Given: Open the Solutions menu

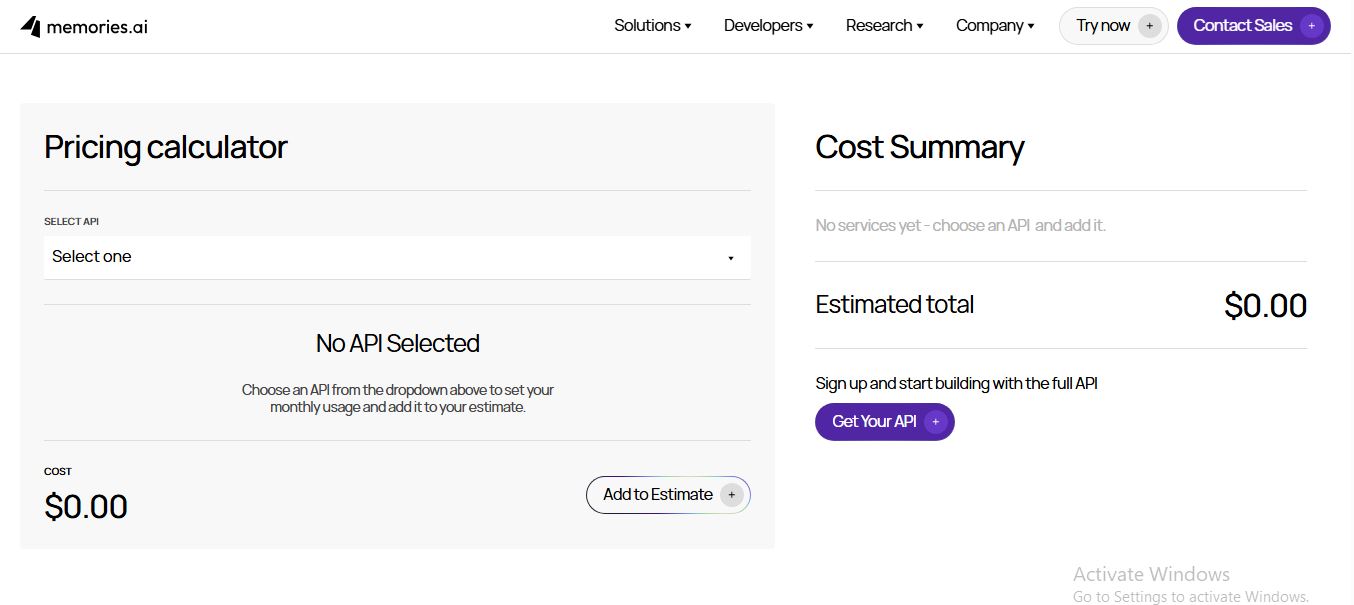Looking at the screenshot, I should 653,26.
